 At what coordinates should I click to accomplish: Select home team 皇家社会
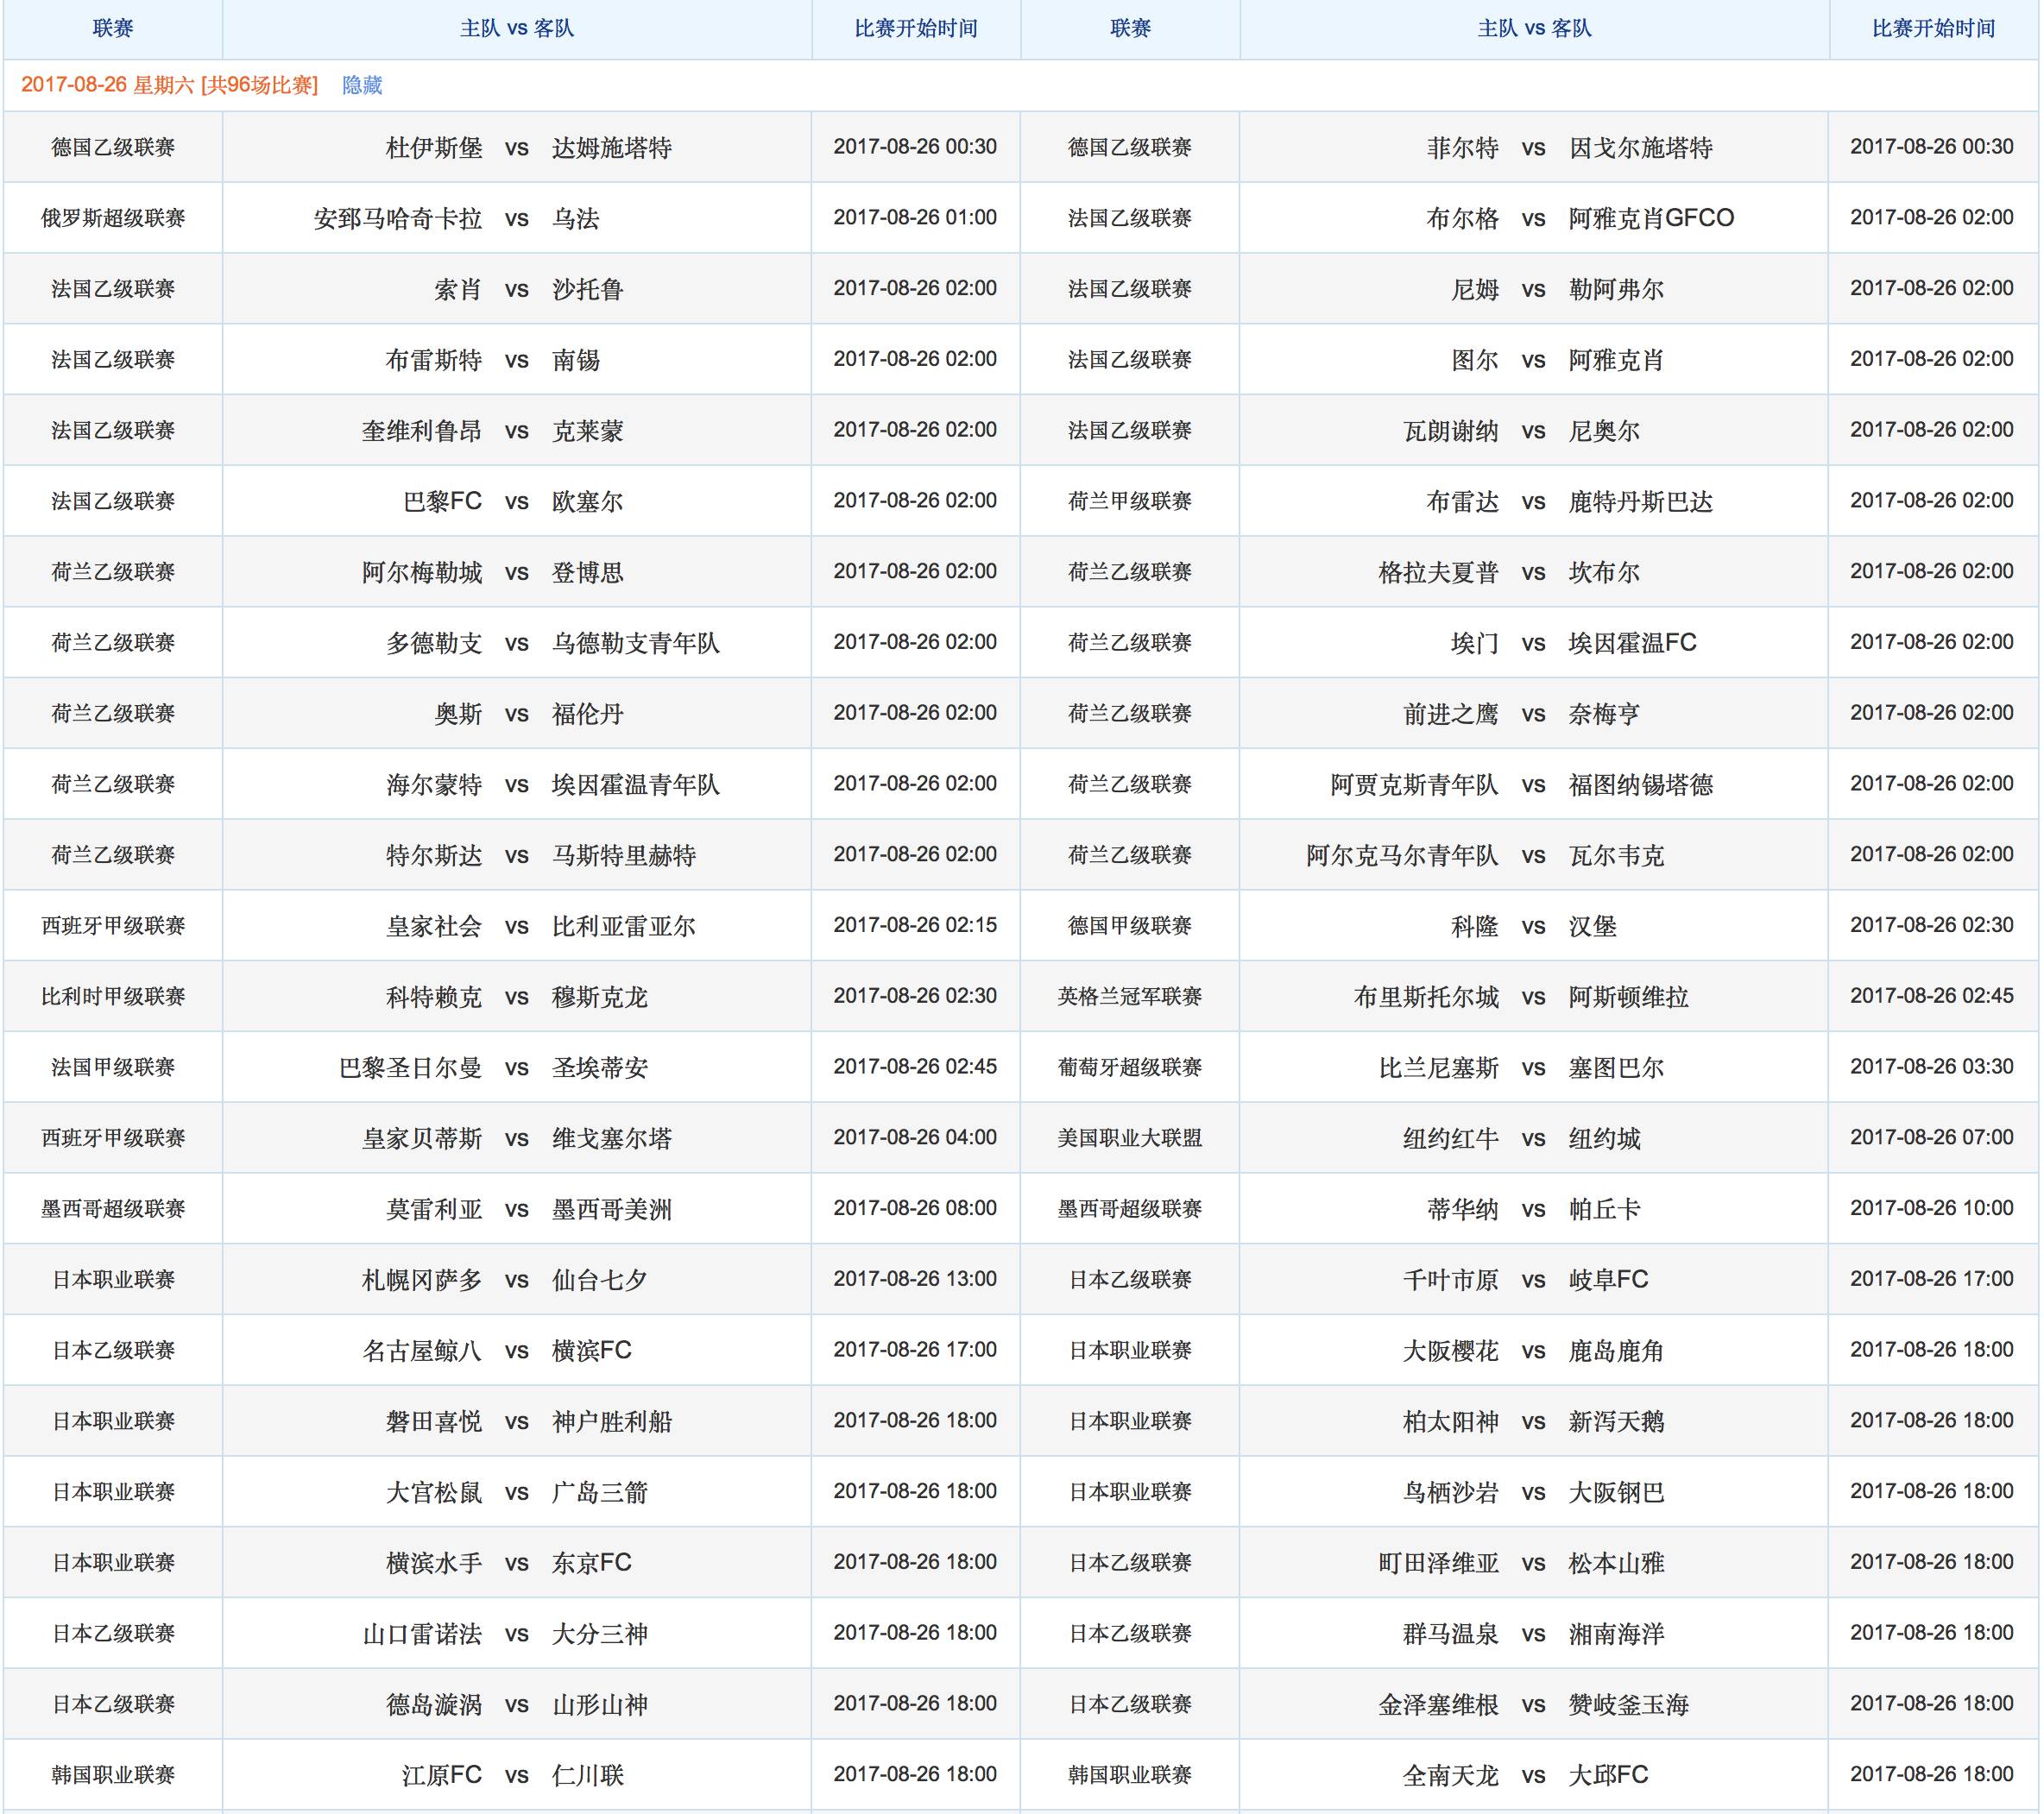(434, 927)
